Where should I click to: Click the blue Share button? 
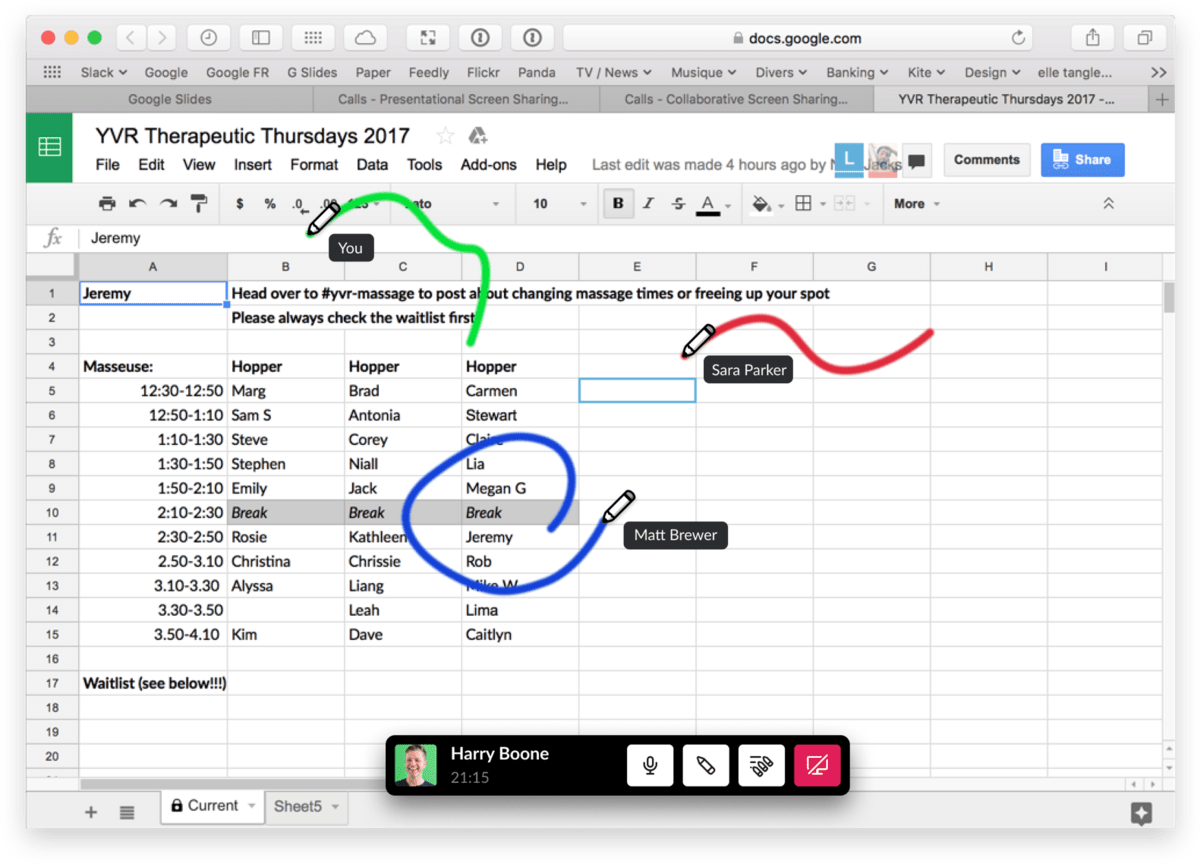(x=1082, y=160)
